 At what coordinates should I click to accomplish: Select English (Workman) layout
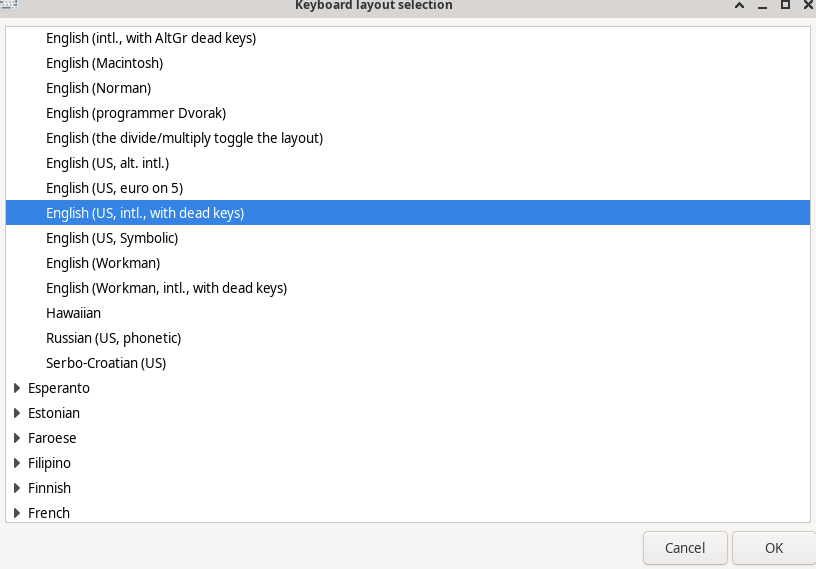(x=407, y=263)
